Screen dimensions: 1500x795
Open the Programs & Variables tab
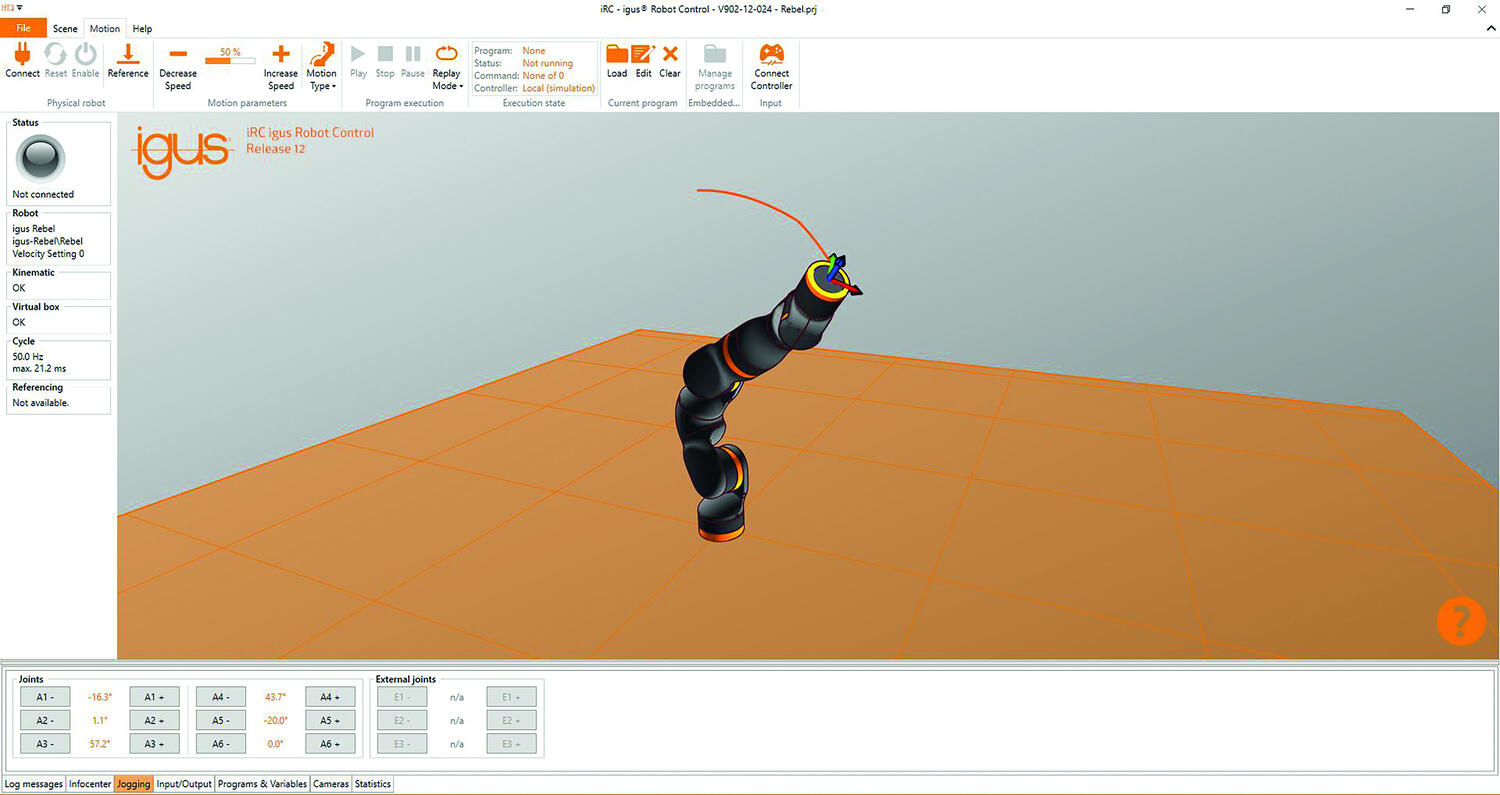pyautogui.click(x=262, y=784)
